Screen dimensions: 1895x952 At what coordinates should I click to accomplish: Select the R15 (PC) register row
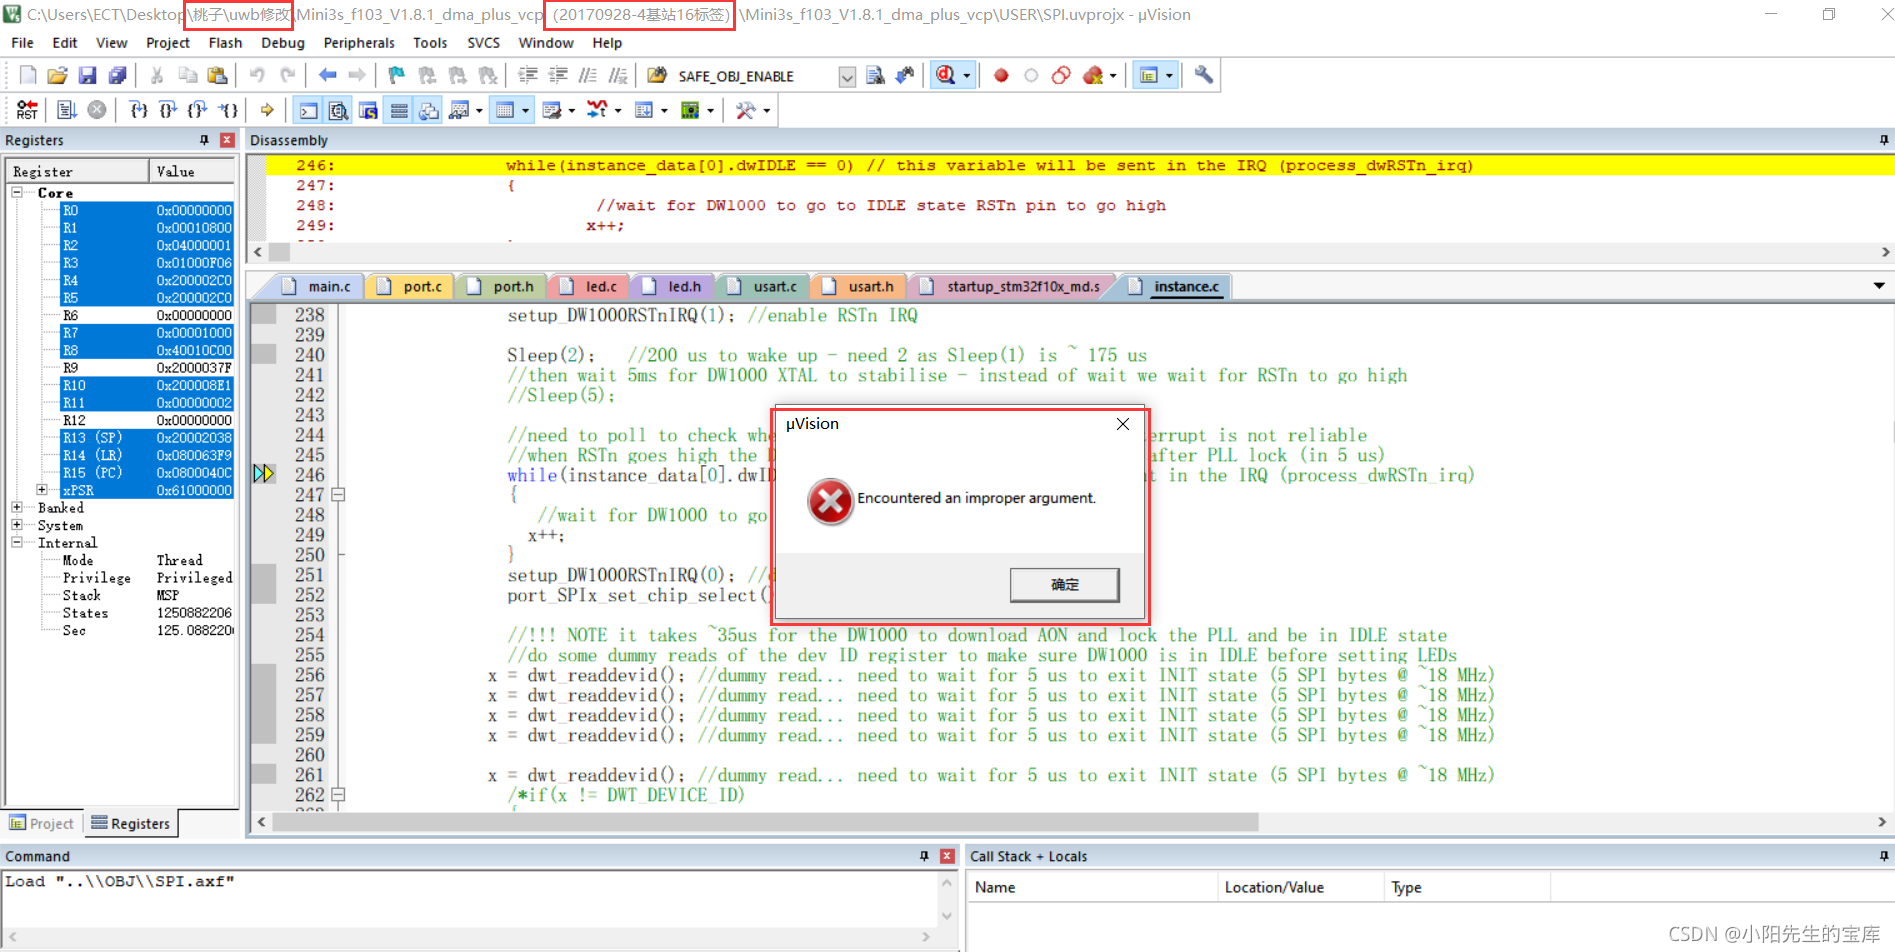point(146,473)
